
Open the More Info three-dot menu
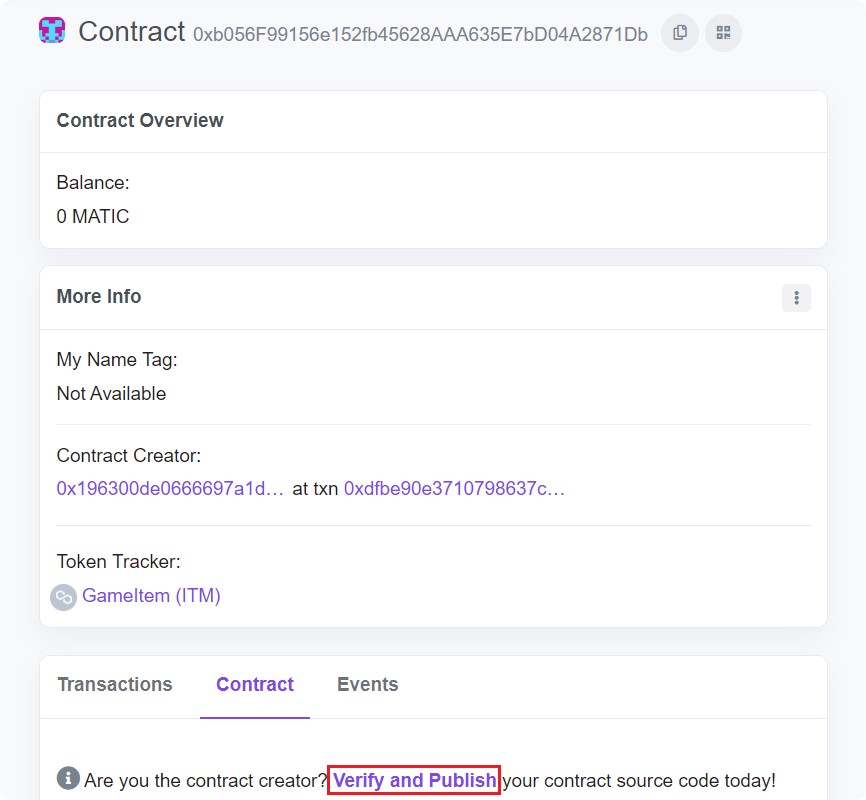pos(796,297)
